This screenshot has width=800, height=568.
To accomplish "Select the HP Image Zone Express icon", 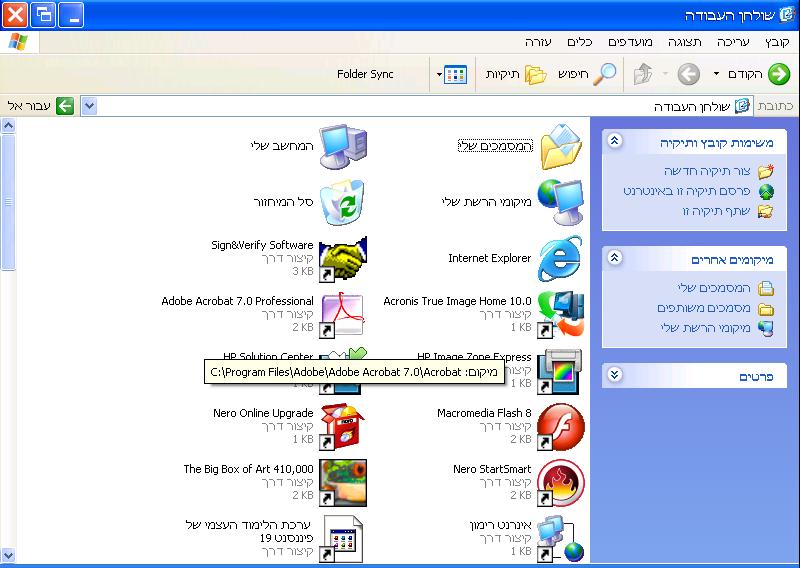I will pyautogui.click(x=560, y=372).
